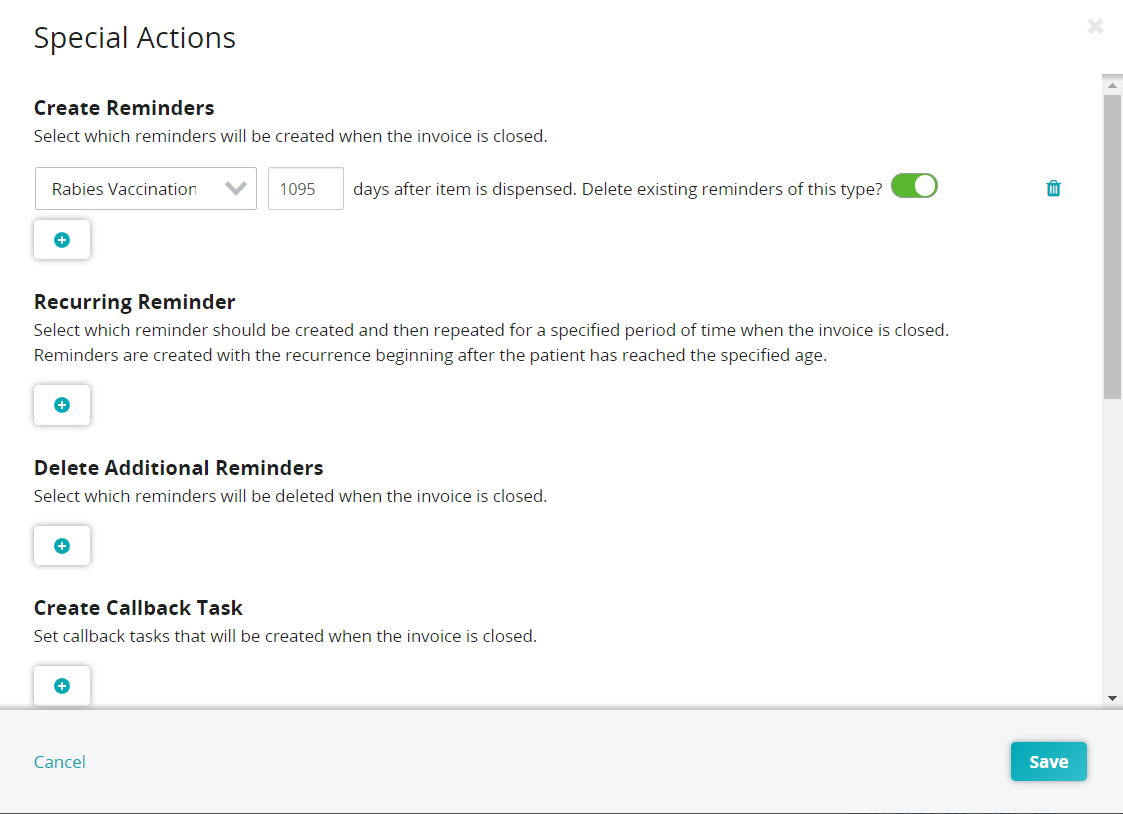Add a new entry under Create Reminders
This screenshot has width=1123, height=814.
pos(61,239)
